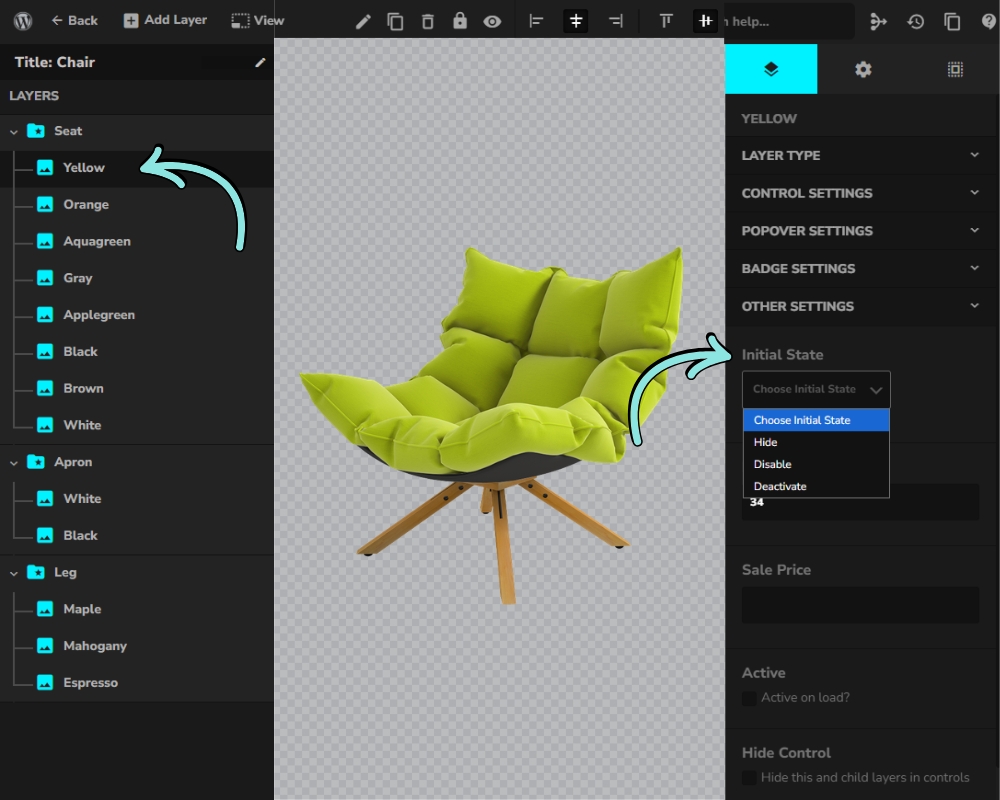Toggle the lock layer icon
The height and width of the screenshot is (800, 1000).
[x=460, y=21]
